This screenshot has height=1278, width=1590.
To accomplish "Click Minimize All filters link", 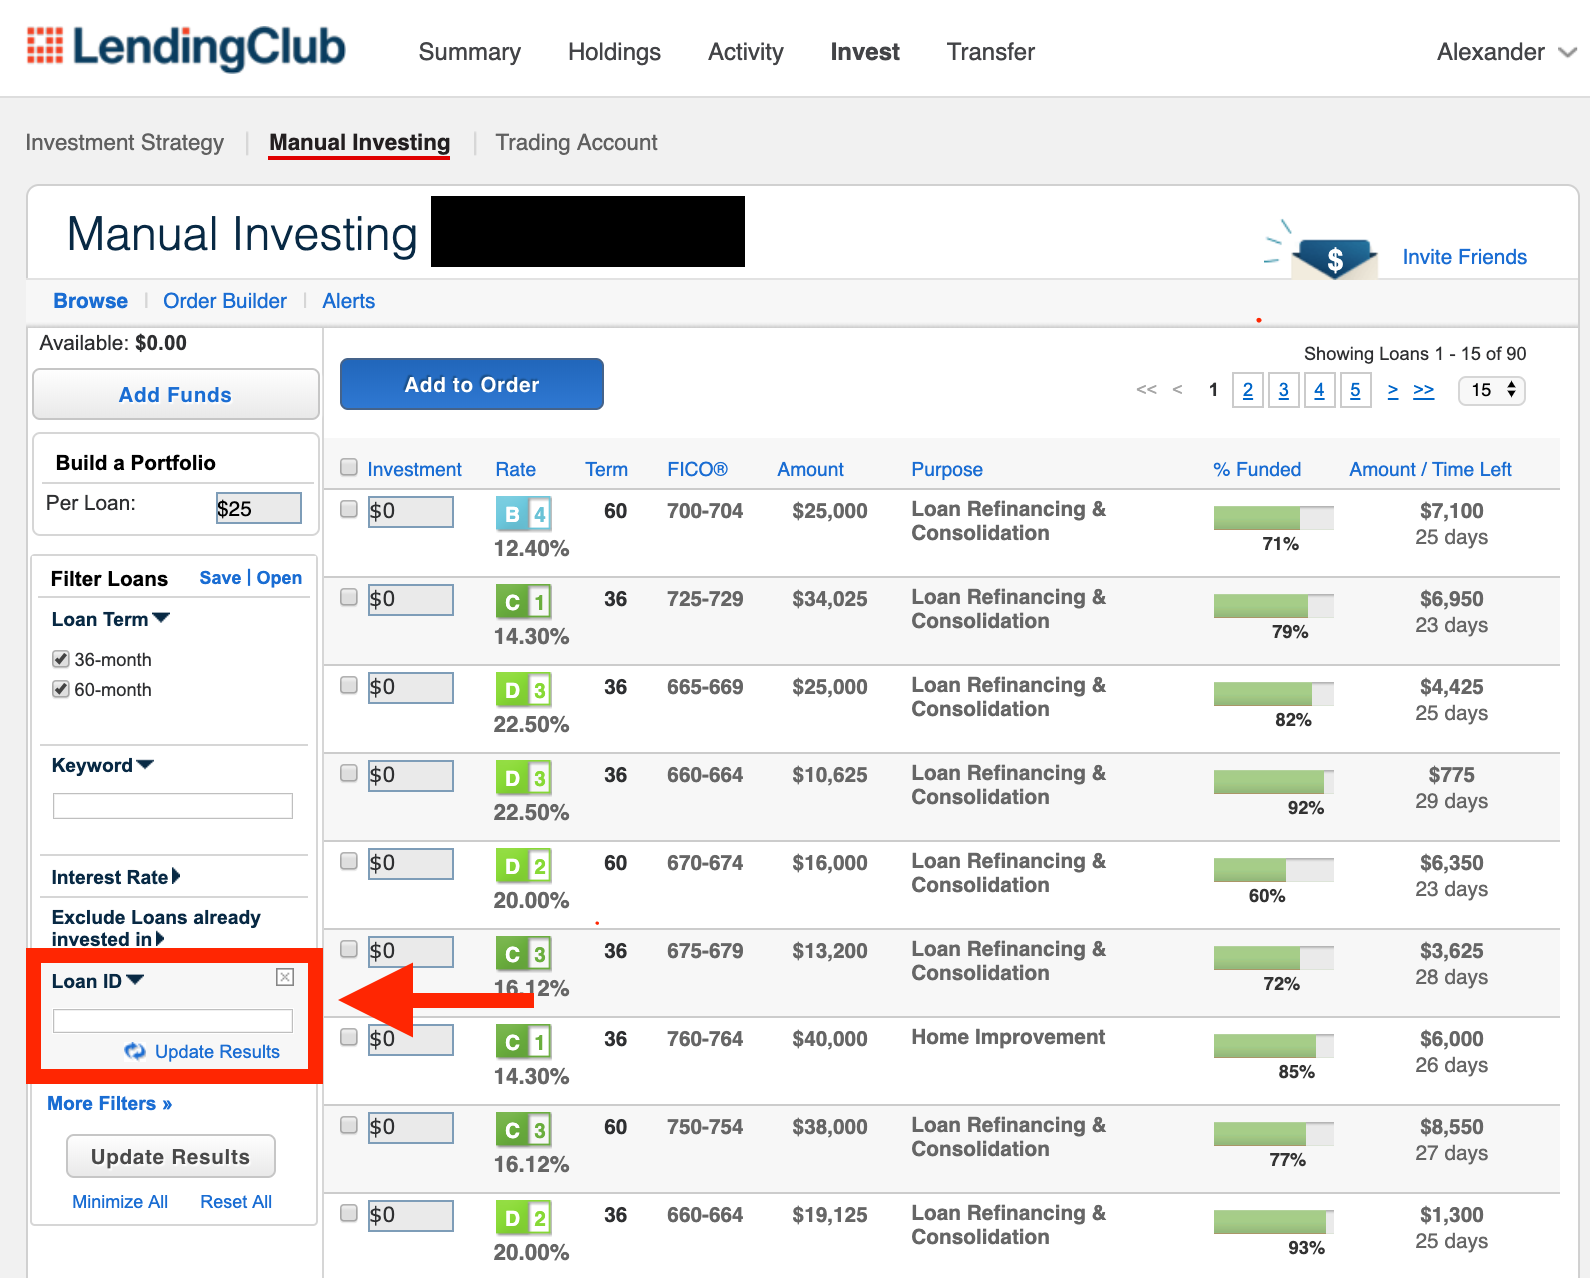I will (x=120, y=1201).
